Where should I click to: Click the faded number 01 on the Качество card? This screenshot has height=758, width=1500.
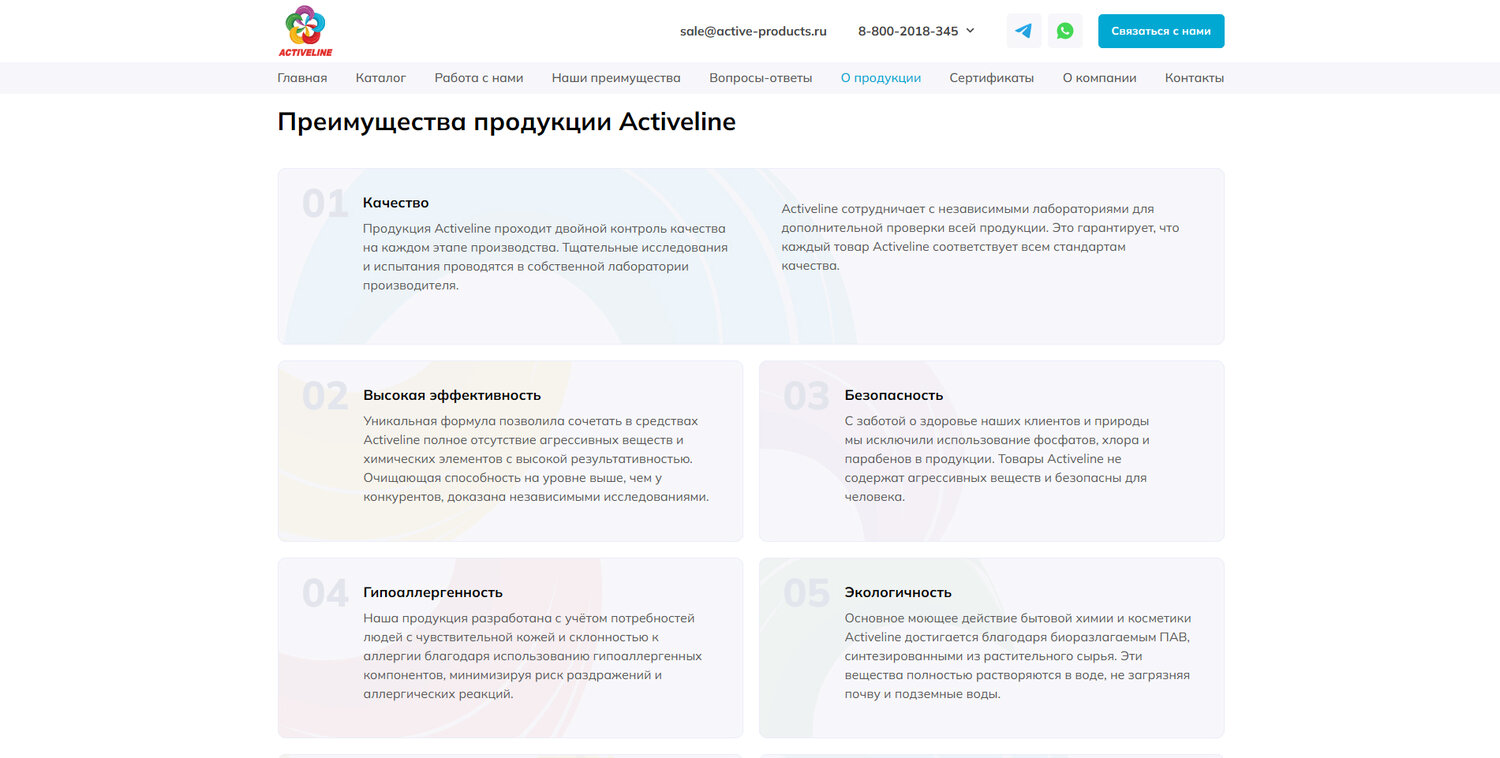[x=325, y=204]
